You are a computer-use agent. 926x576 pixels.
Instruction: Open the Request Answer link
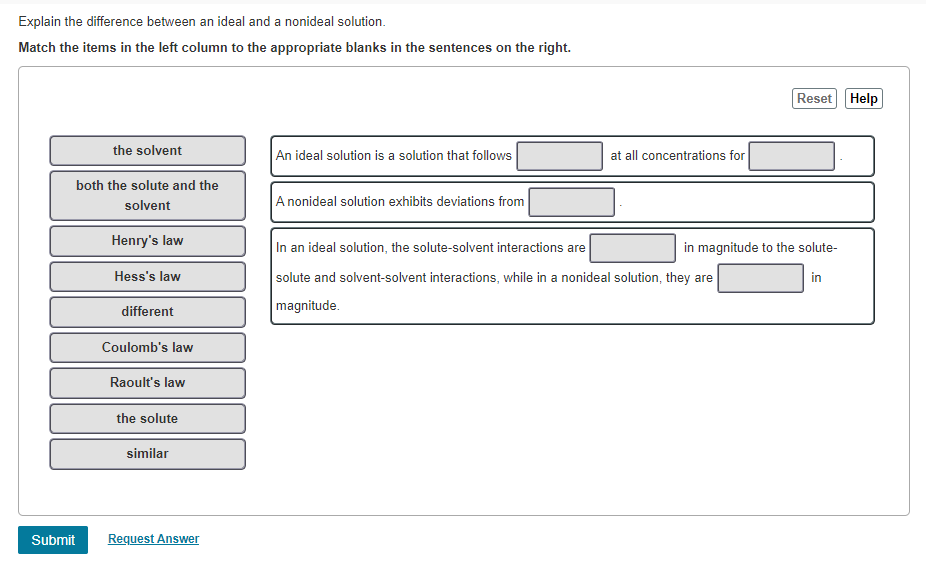(153, 539)
